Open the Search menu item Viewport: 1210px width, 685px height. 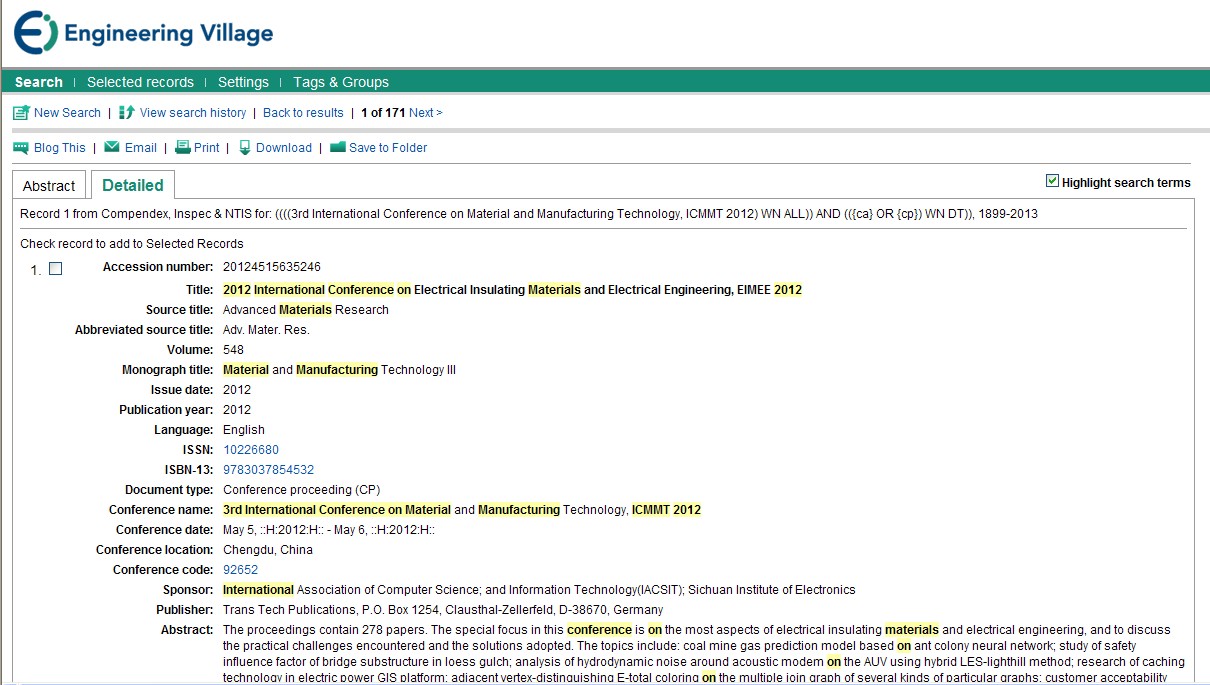point(39,82)
